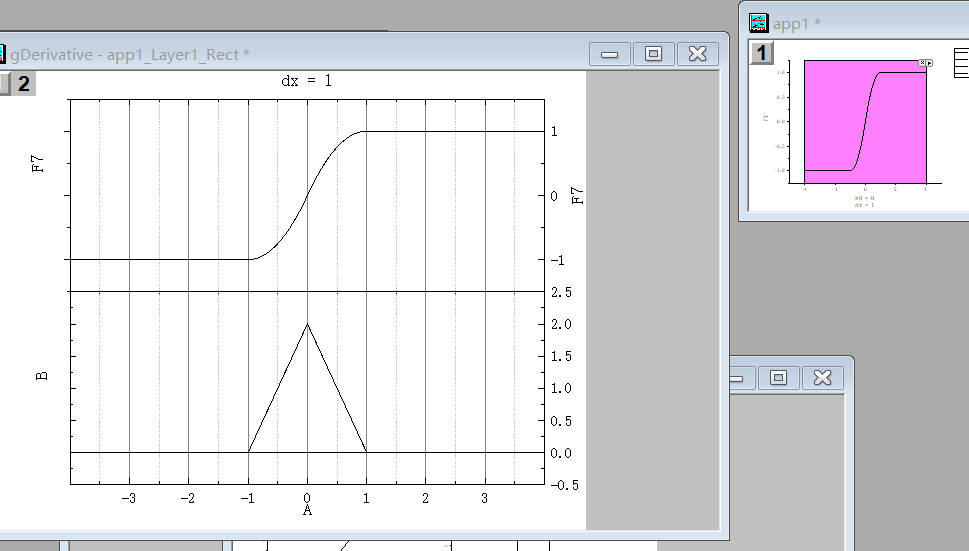Click the A axis title below the plot
The height and width of the screenshot is (551, 969).
pos(307,510)
